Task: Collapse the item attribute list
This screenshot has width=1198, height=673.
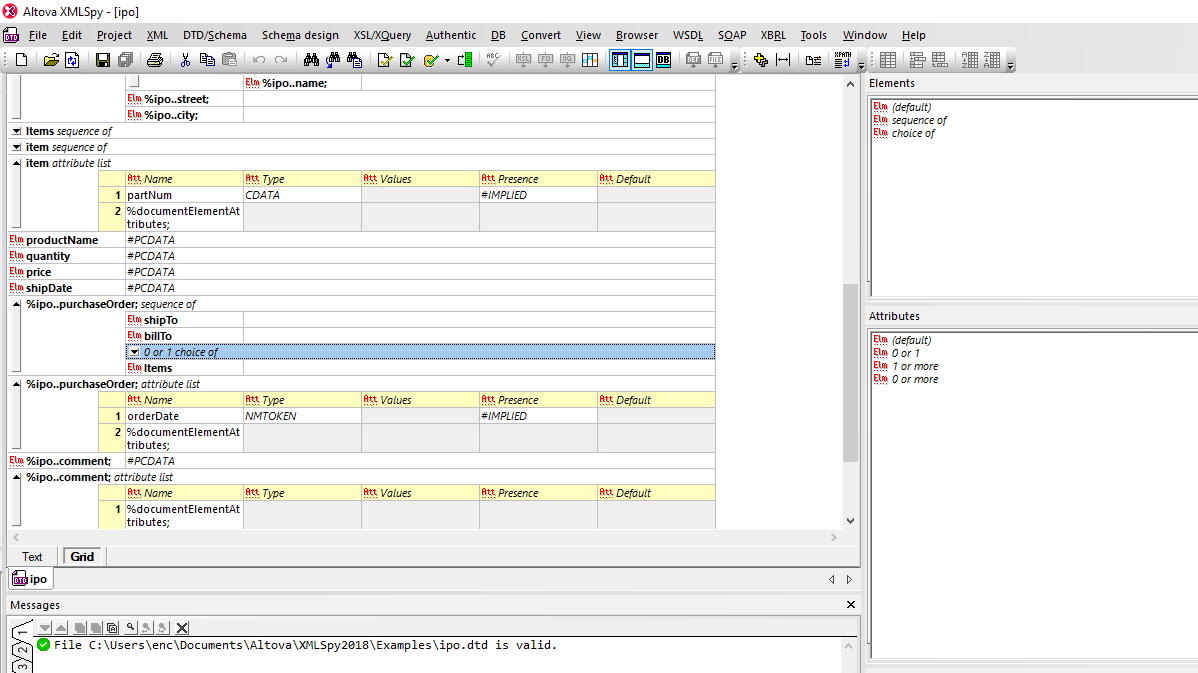Action: 16,163
